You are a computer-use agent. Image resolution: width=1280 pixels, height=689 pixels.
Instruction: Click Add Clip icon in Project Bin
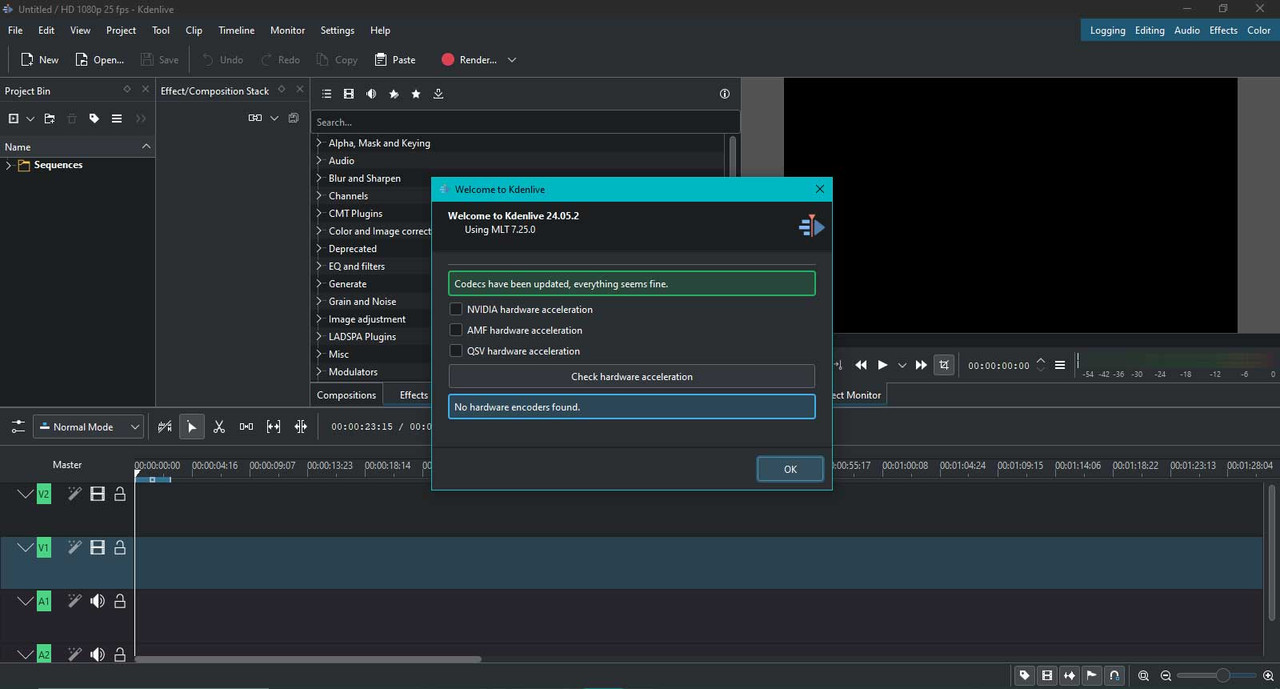coord(14,118)
